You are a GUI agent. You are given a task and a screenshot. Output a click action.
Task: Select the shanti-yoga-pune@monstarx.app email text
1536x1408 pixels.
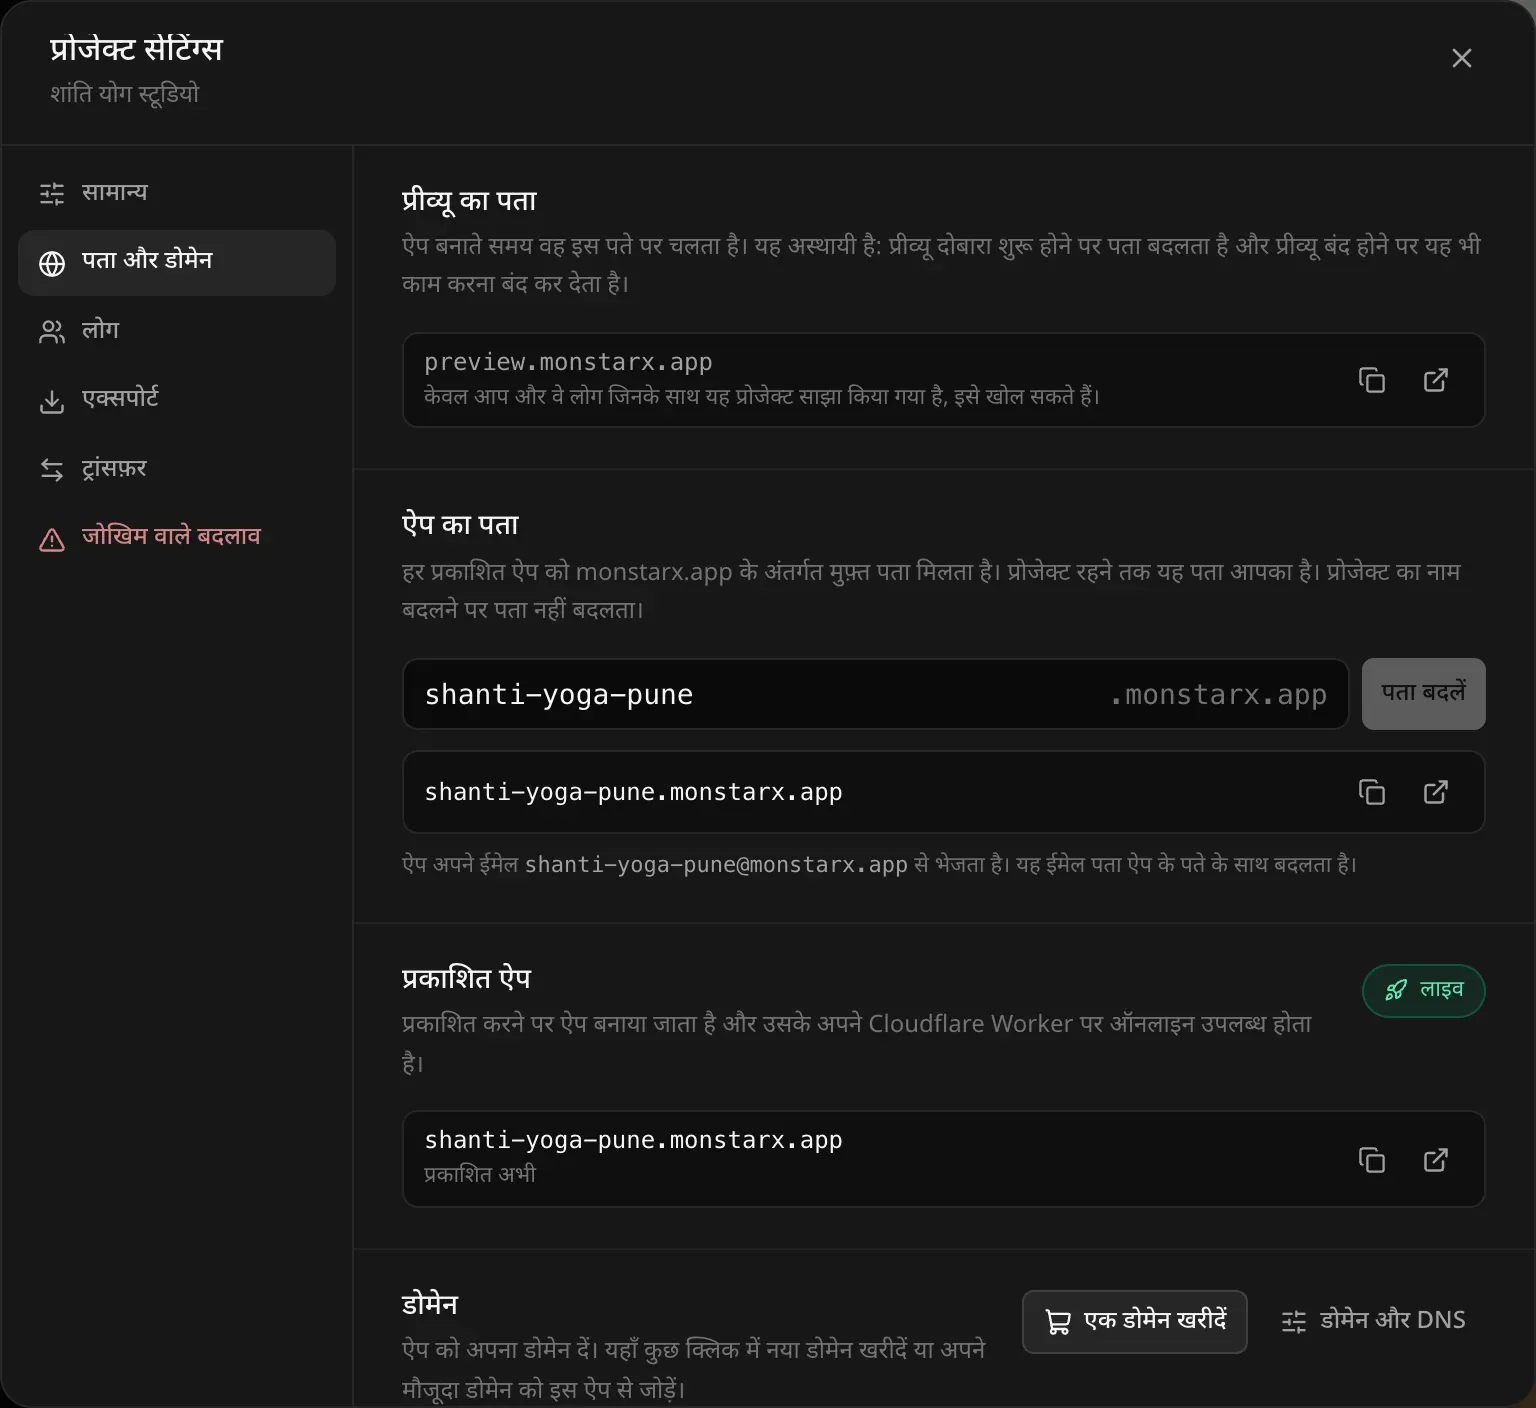(x=716, y=864)
